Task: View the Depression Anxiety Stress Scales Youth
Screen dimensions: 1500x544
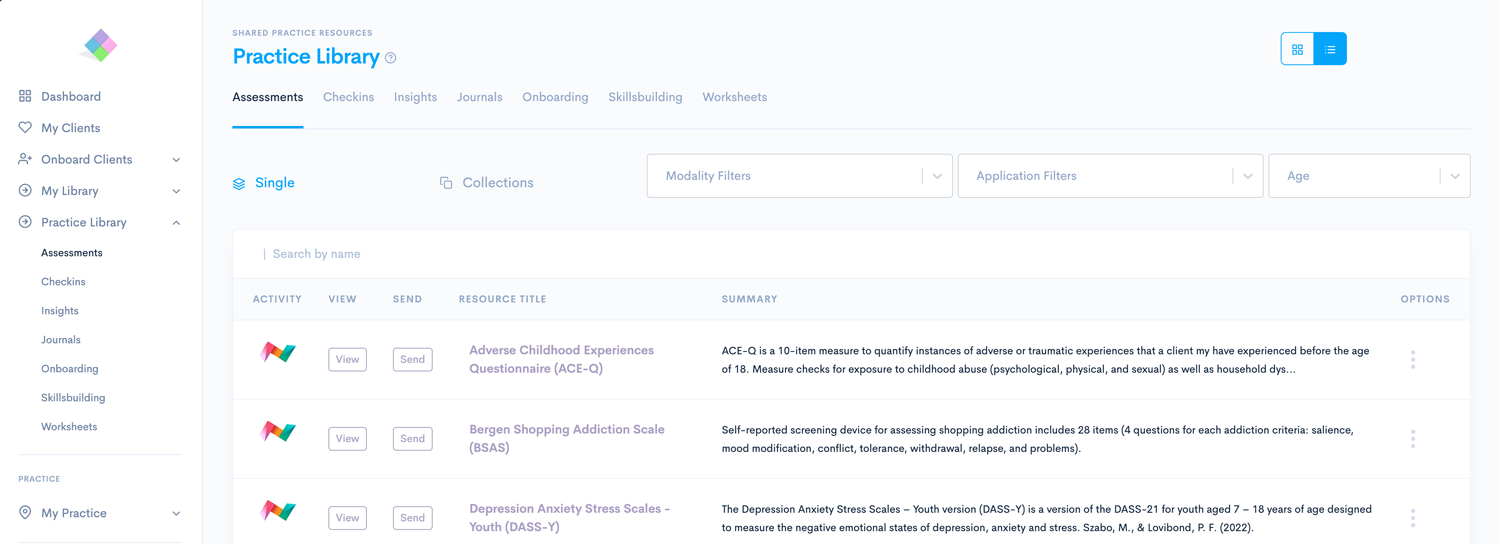Action: coord(347,517)
